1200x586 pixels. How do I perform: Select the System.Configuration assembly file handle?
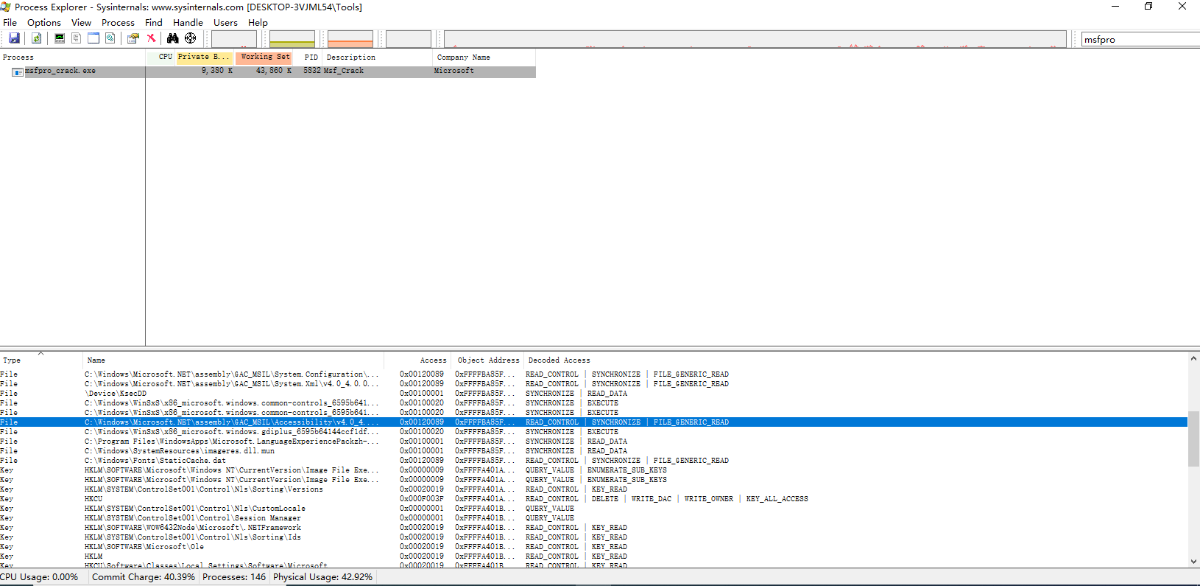pyautogui.click(x=593, y=374)
